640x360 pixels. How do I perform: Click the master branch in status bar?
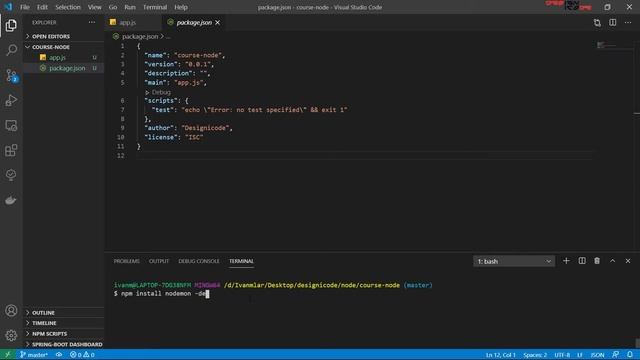click(34, 355)
